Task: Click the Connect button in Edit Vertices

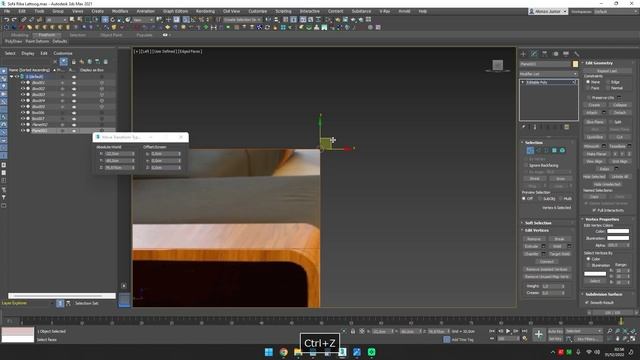Action: click(547, 261)
